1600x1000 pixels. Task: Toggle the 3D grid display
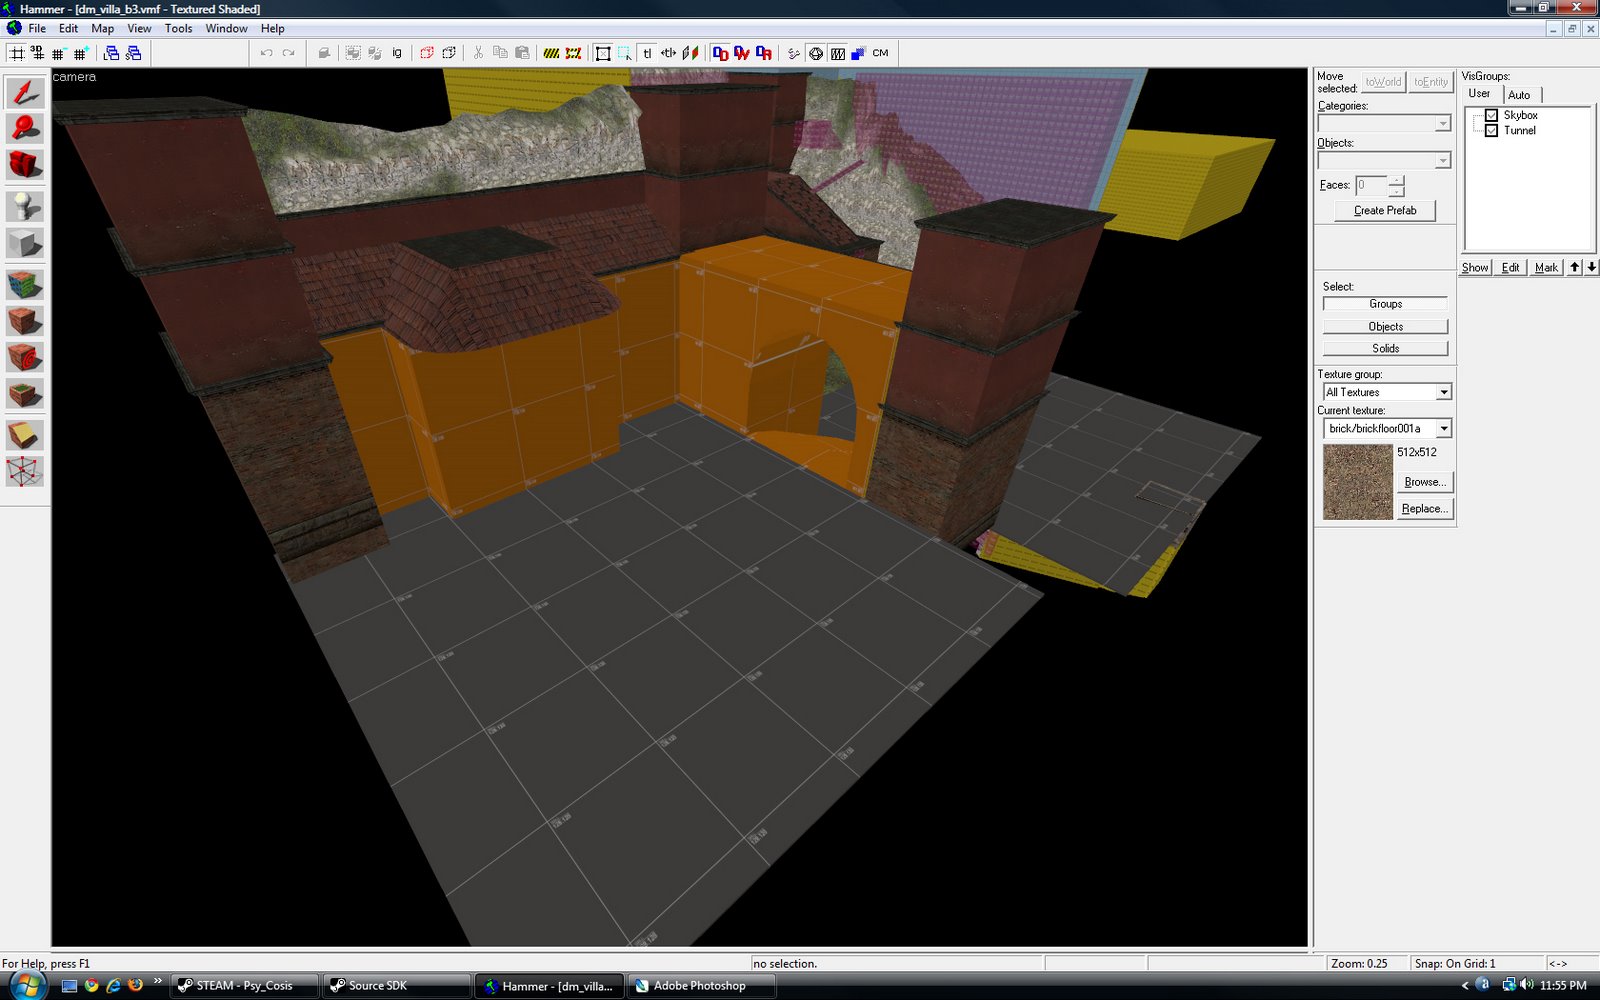click(38, 53)
